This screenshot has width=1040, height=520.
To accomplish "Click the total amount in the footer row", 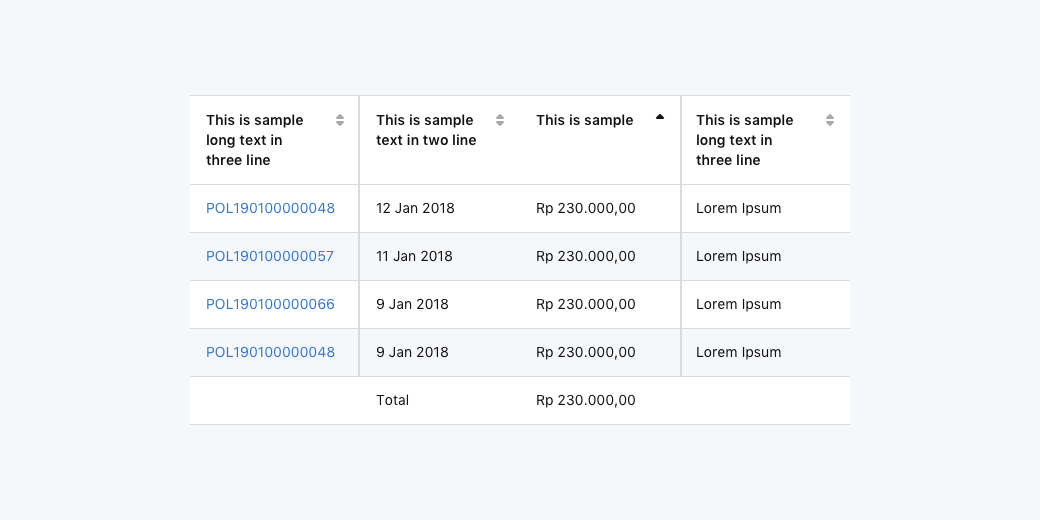I will click(x=586, y=400).
